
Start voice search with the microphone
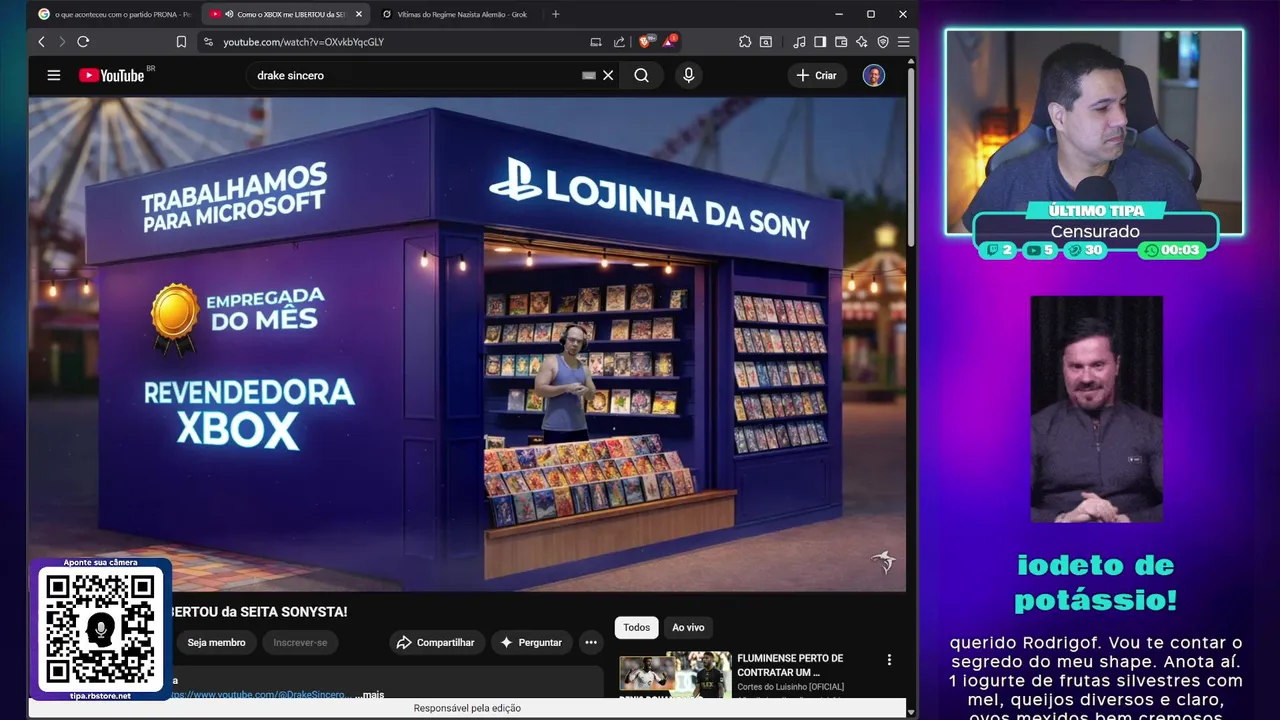pyautogui.click(x=688, y=75)
